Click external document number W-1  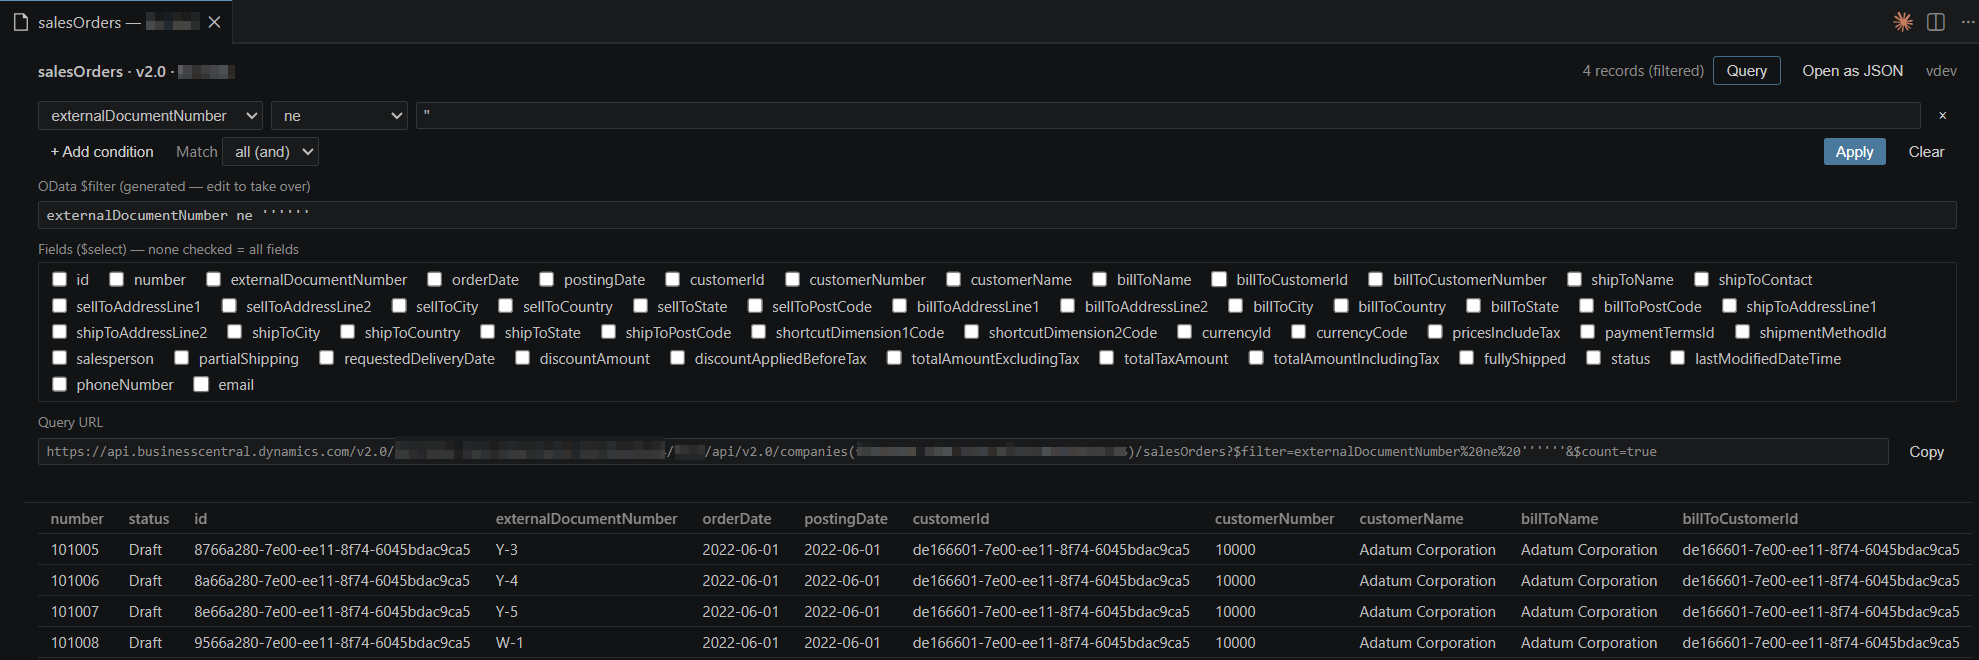point(509,643)
